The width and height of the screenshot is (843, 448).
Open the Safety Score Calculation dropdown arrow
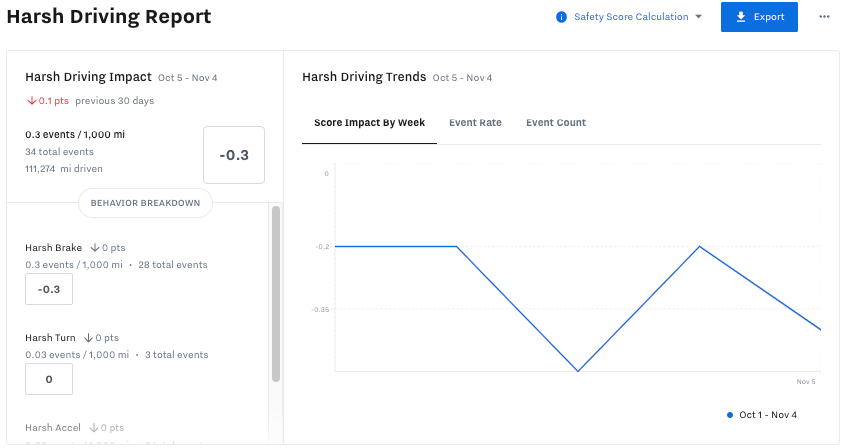click(x=698, y=17)
